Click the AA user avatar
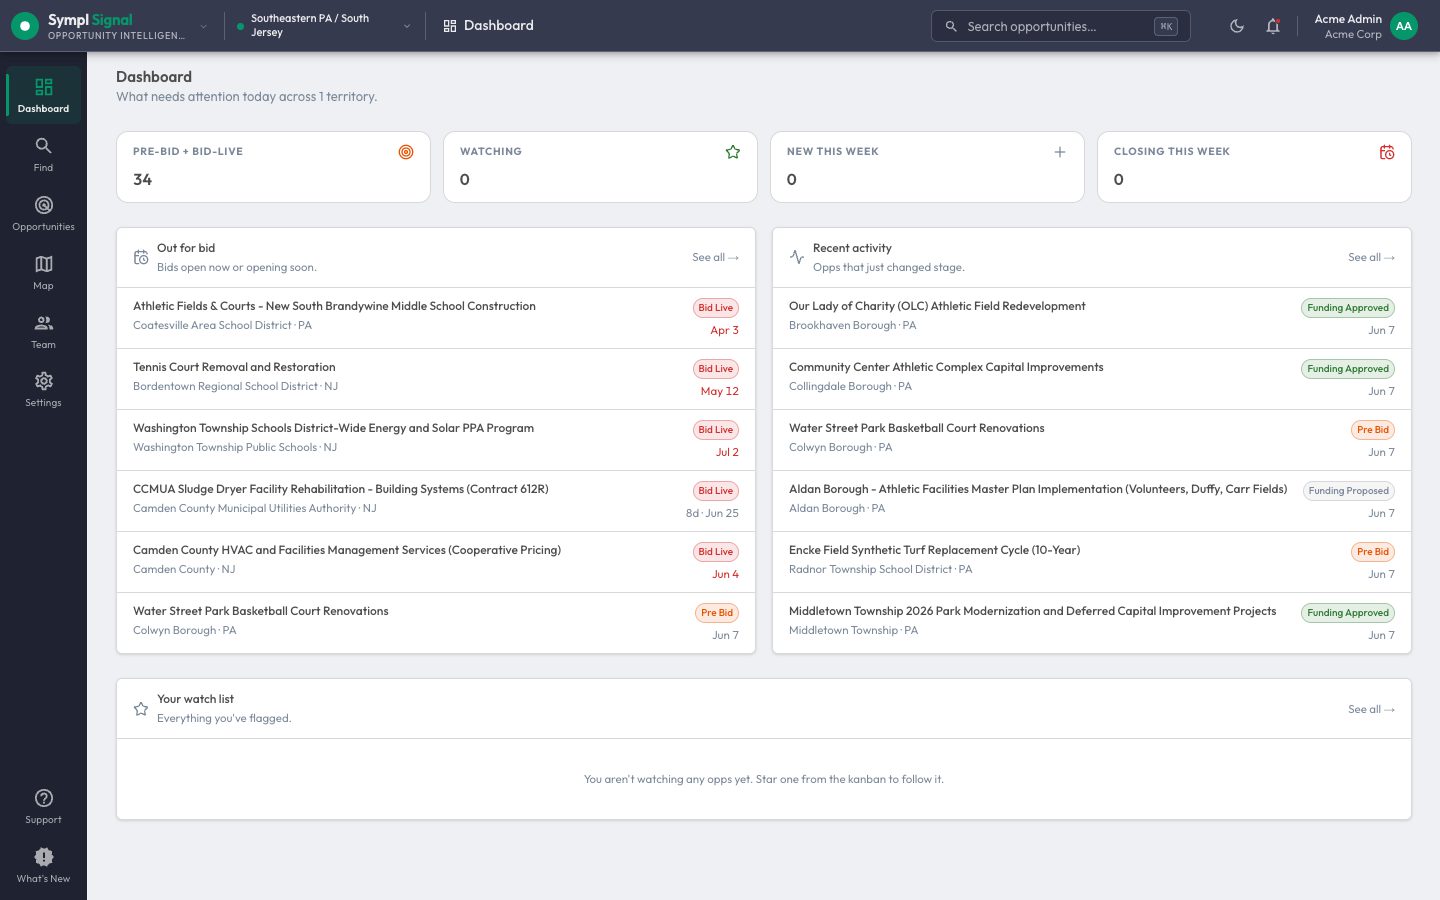 1404,26
